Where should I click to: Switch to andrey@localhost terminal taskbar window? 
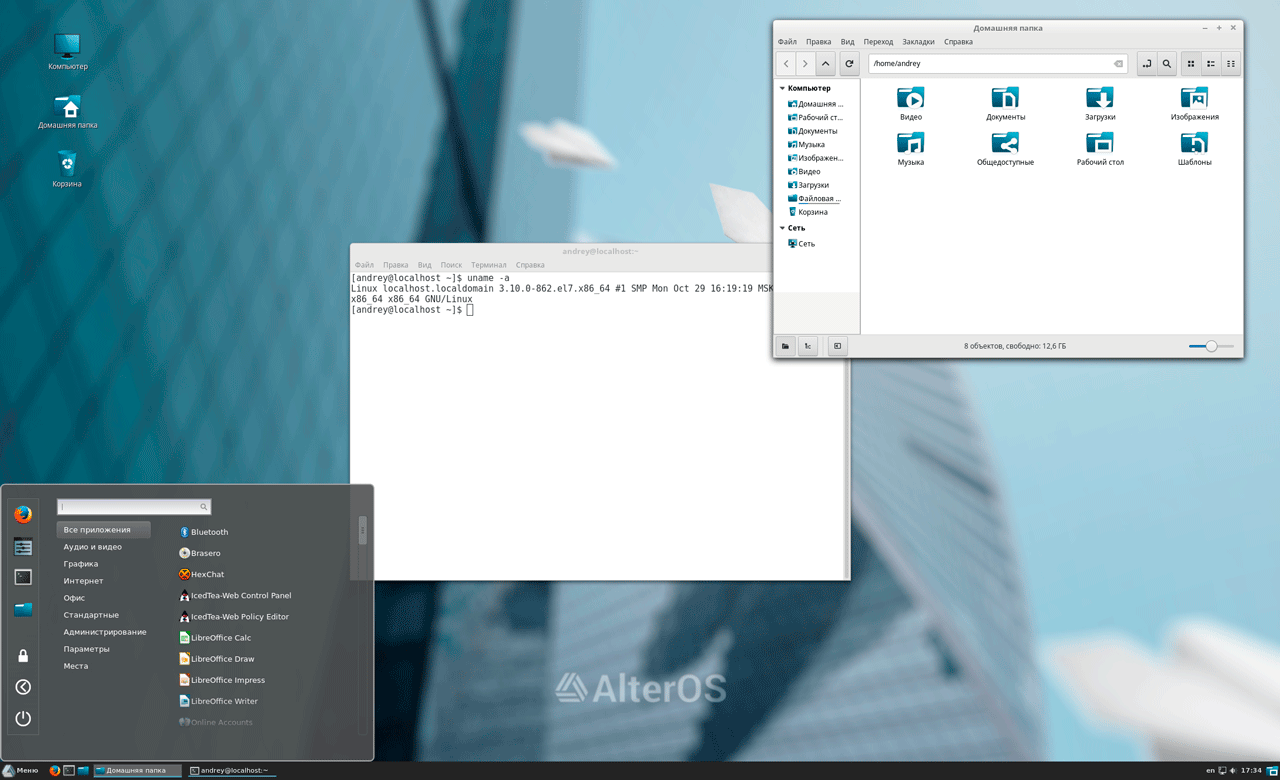(230, 771)
